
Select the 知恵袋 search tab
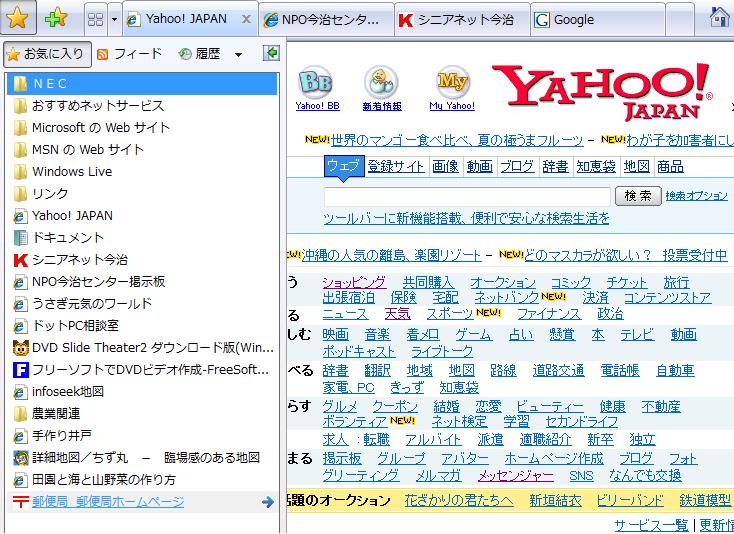click(x=595, y=166)
